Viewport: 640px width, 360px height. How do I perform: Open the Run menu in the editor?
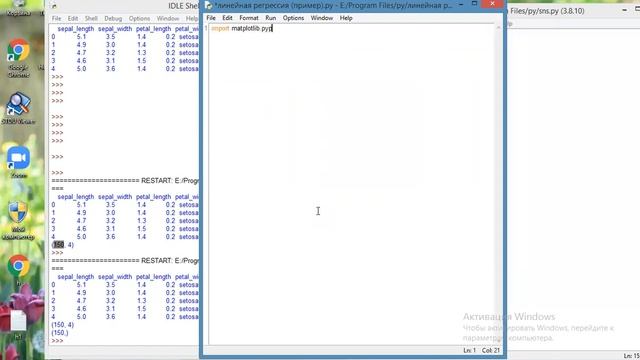pos(271,18)
